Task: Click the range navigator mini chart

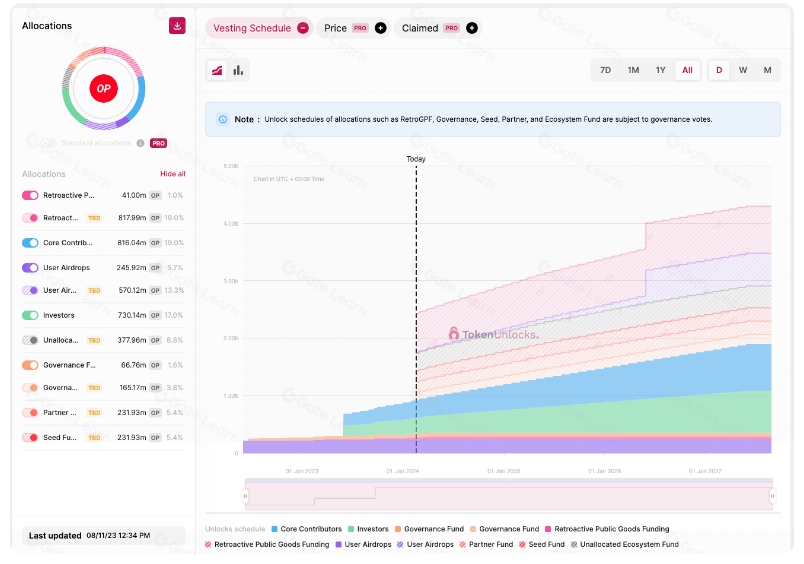Action: (x=509, y=495)
